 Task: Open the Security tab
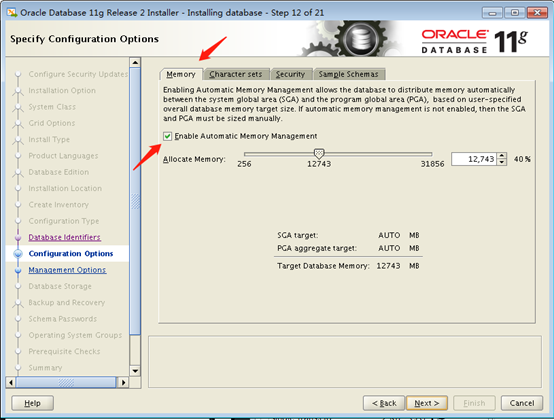tap(290, 74)
